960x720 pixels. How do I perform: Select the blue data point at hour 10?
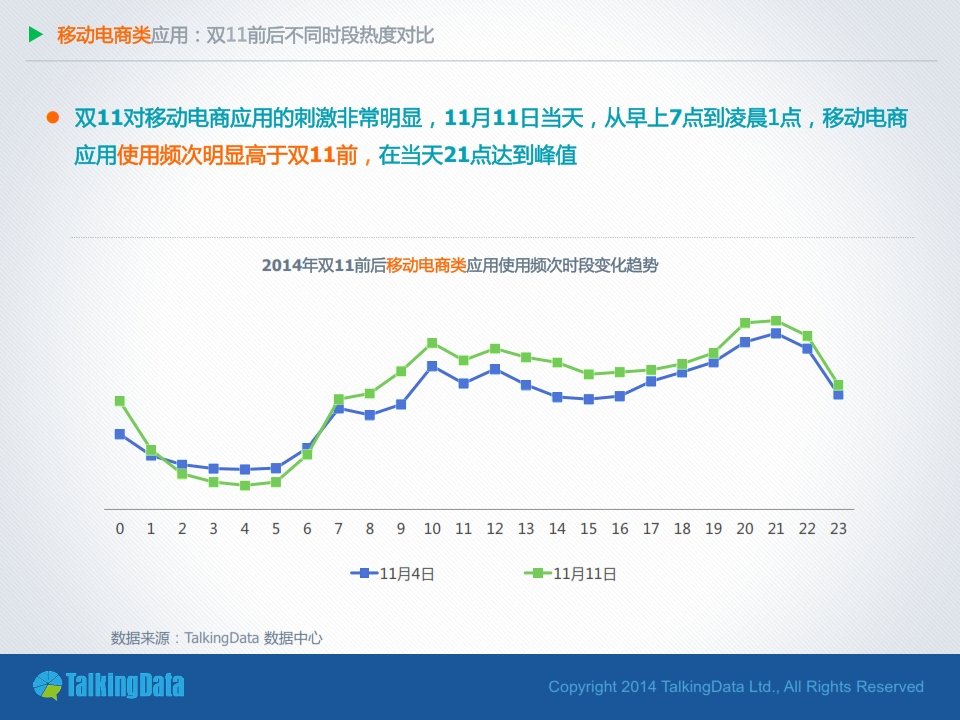[x=432, y=366]
